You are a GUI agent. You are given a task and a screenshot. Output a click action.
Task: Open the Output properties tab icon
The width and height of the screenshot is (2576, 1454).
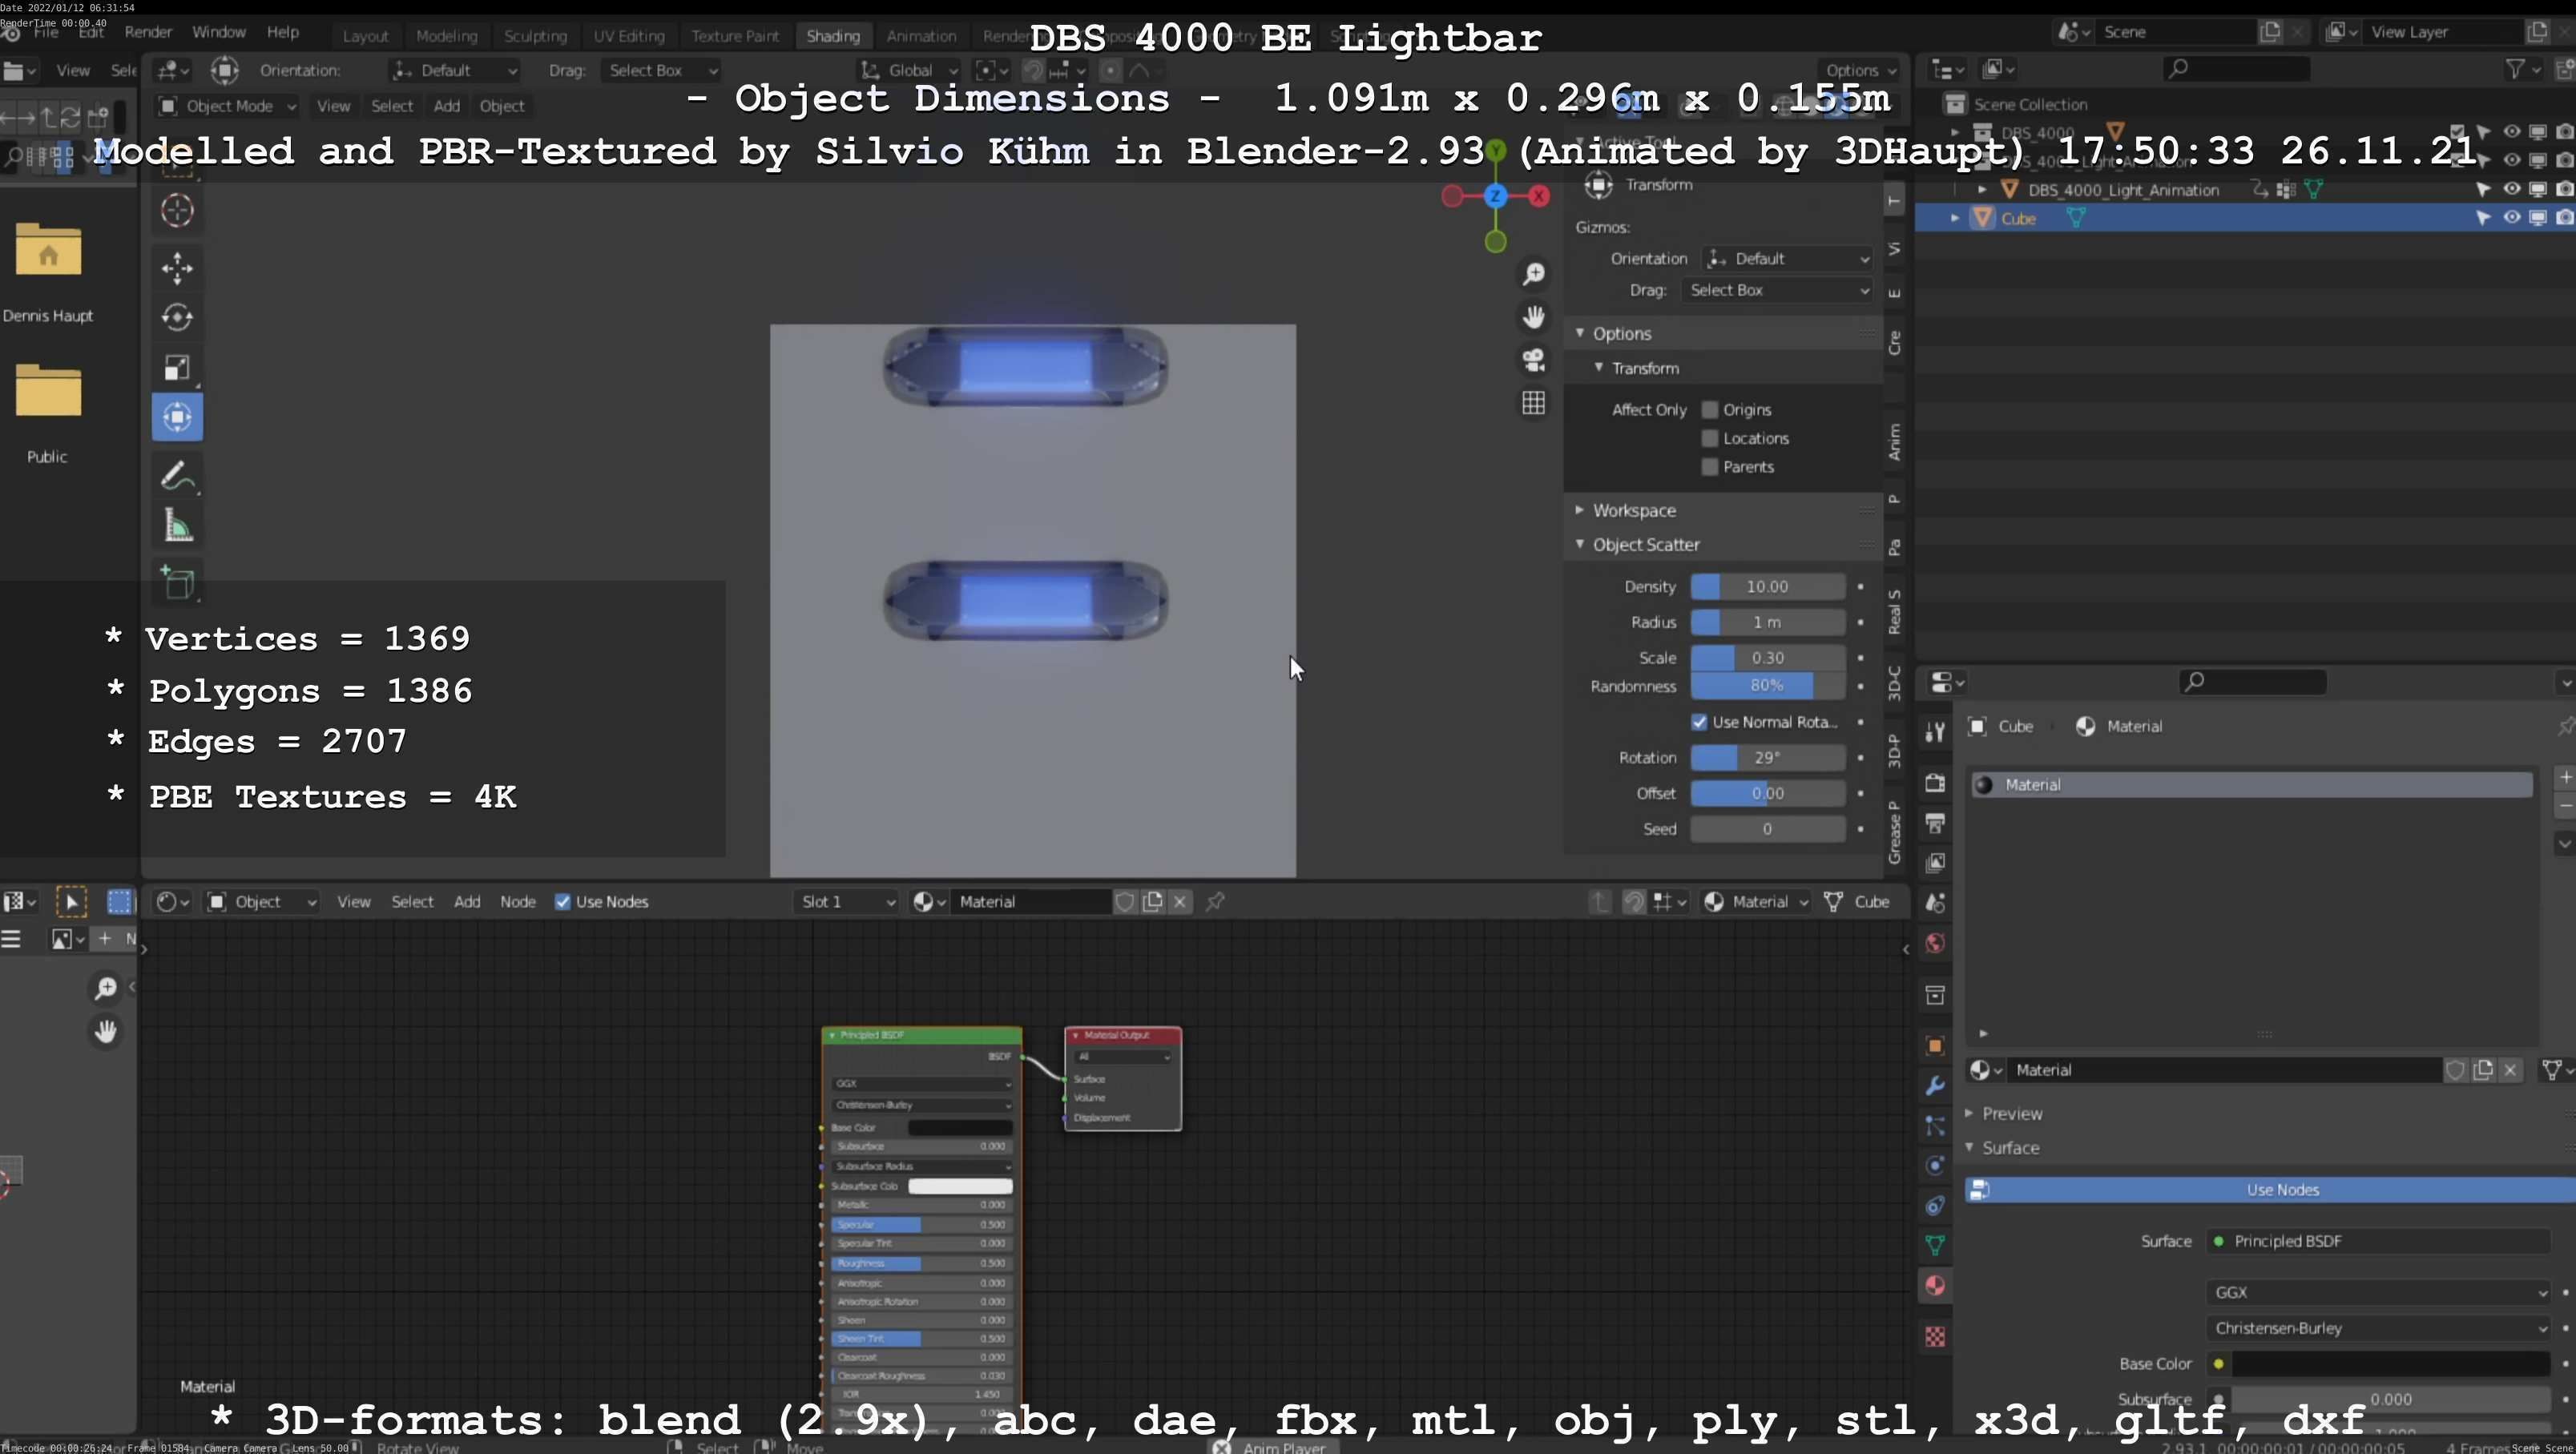pyautogui.click(x=1935, y=823)
